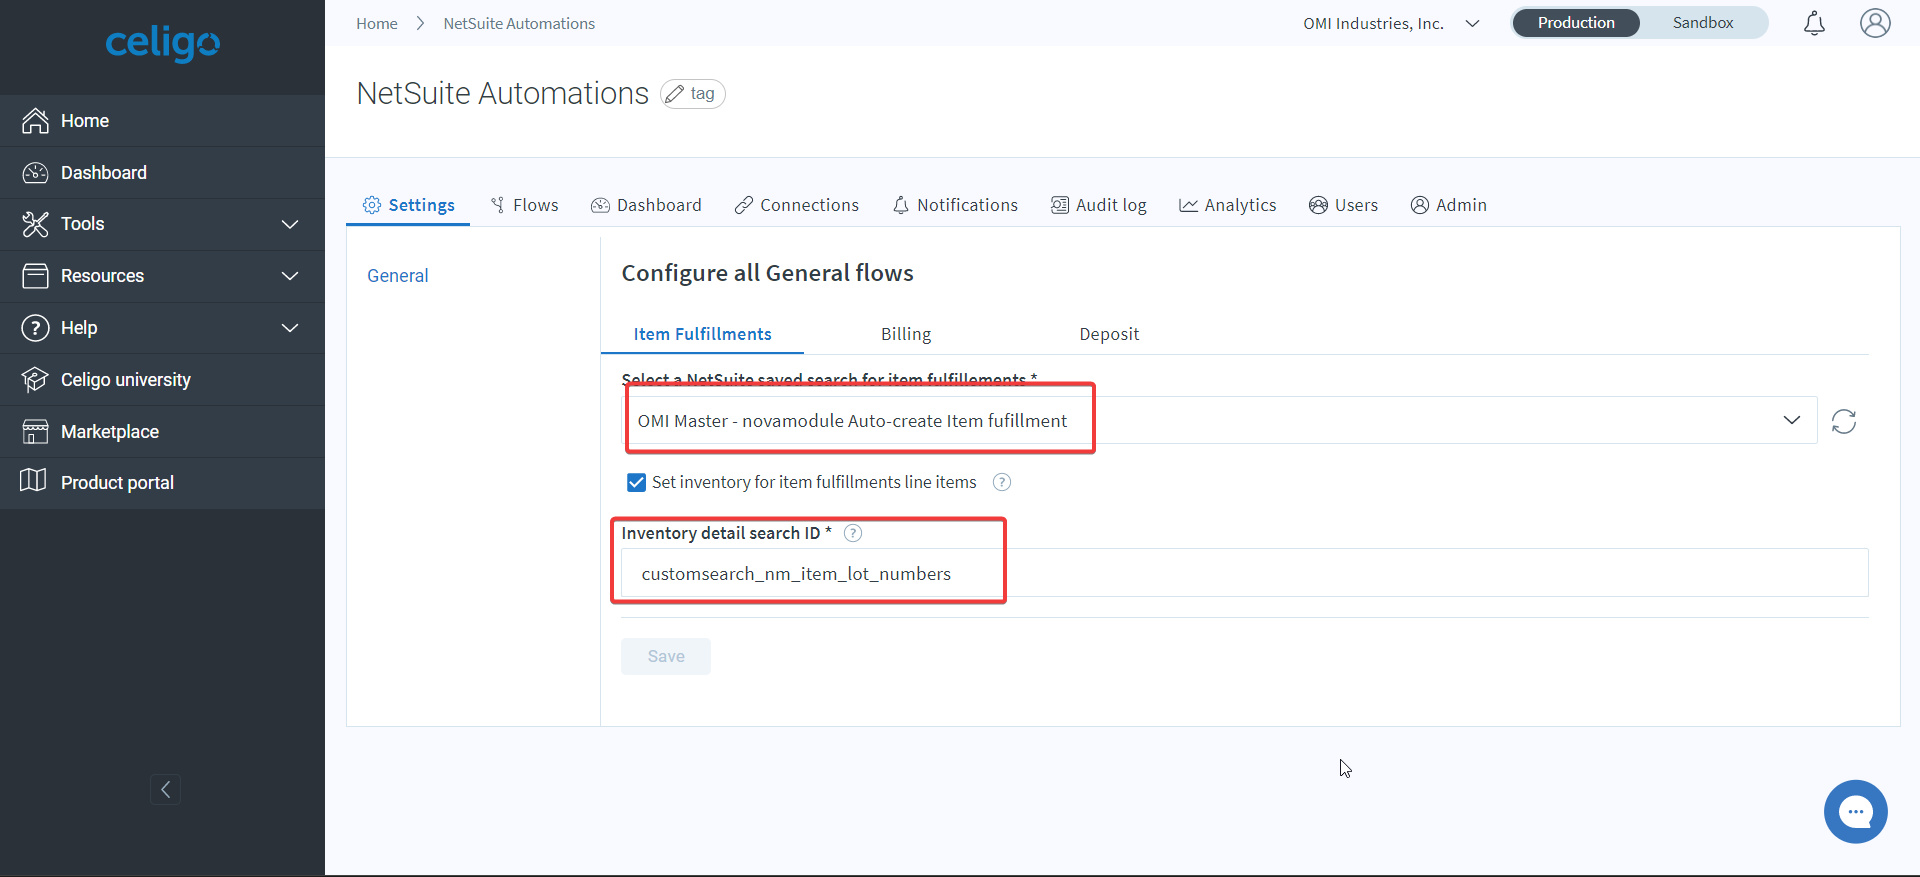Show help for Inventory detail search ID
1920x877 pixels.
pyautogui.click(x=853, y=533)
